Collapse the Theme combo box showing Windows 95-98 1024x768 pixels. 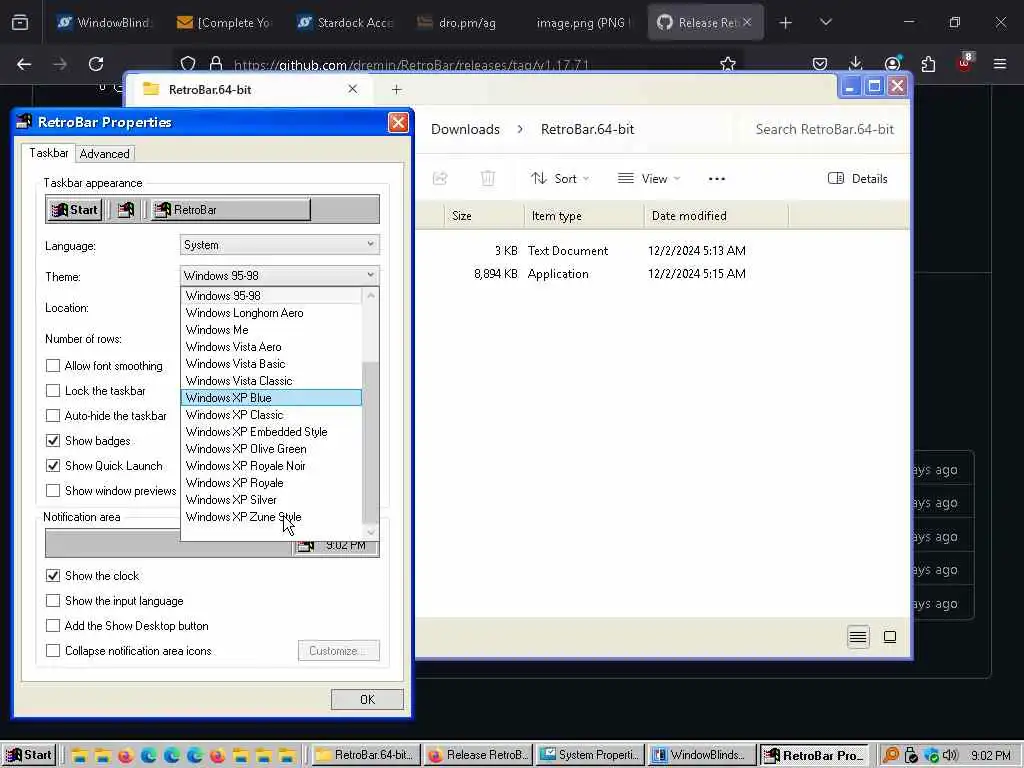point(280,275)
